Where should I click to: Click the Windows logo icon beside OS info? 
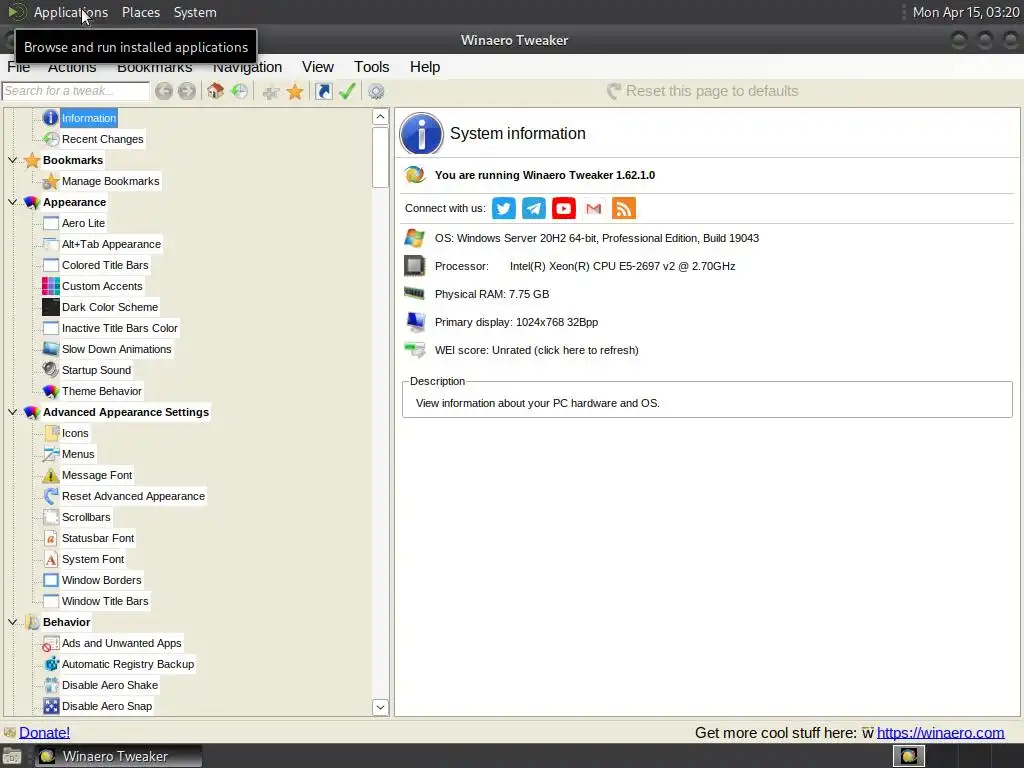click(x=414, y=238)
